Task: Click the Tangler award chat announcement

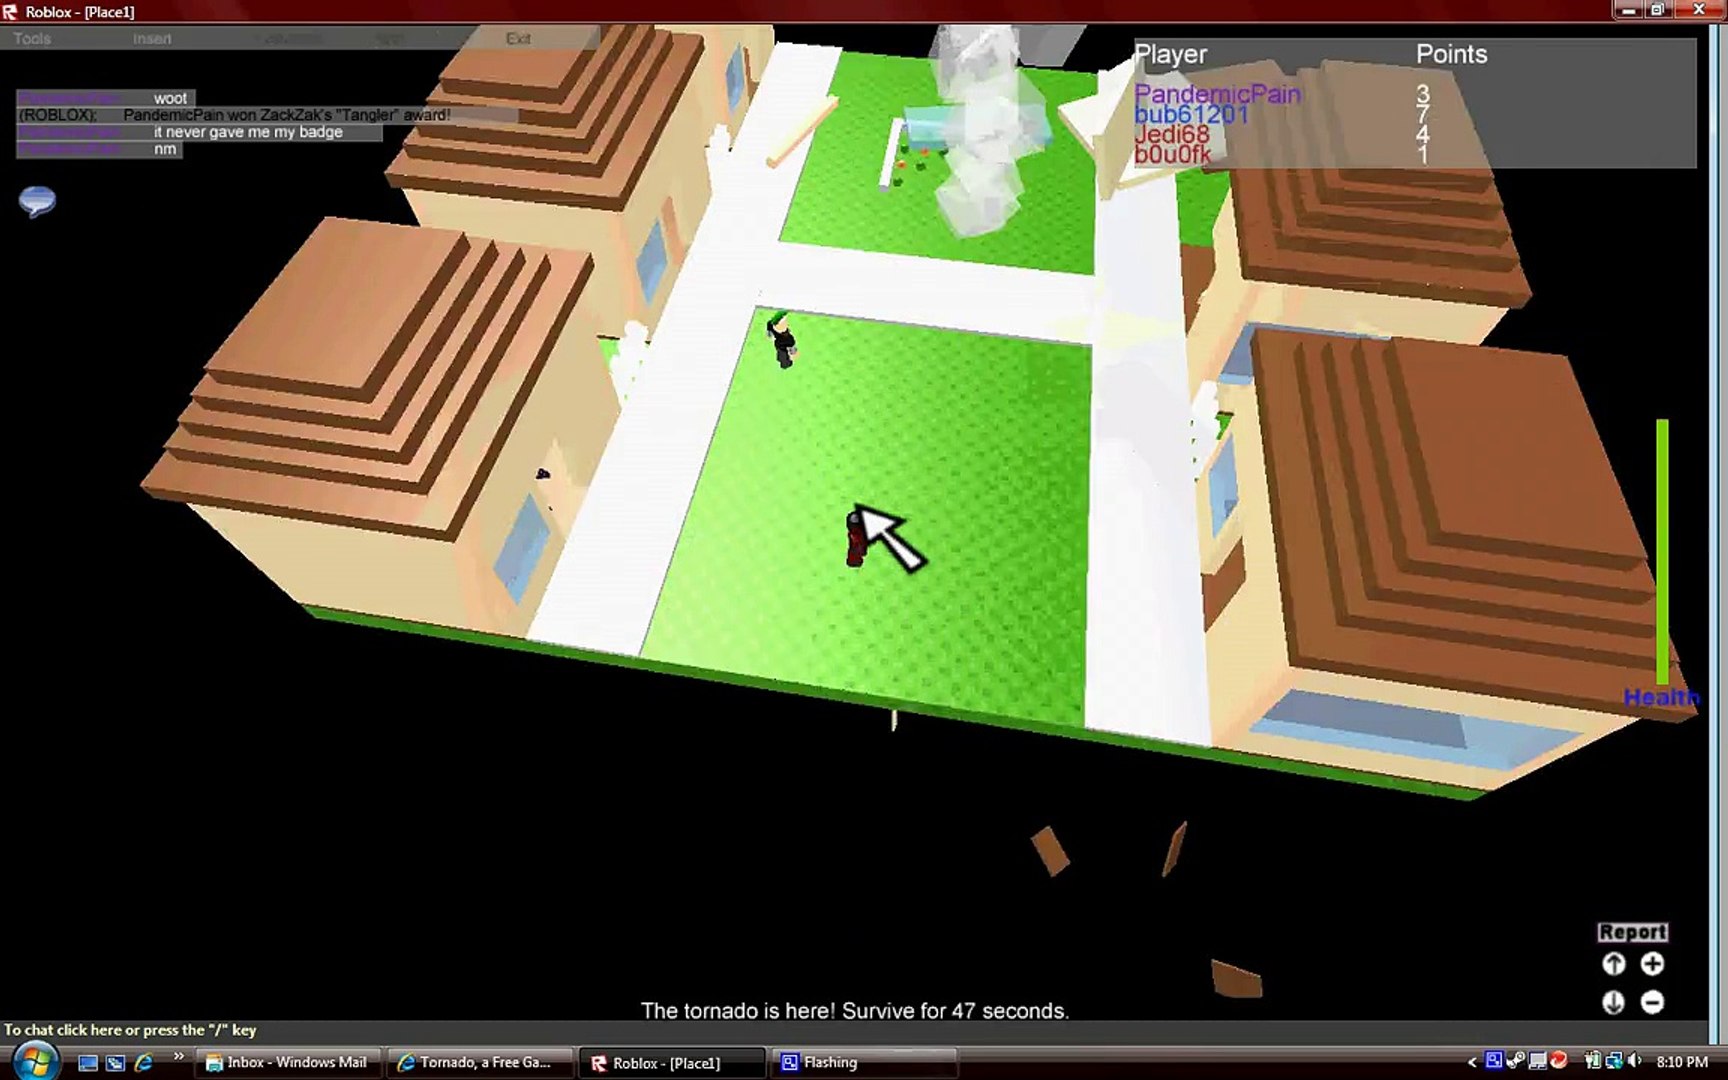Action: (286, 115)
